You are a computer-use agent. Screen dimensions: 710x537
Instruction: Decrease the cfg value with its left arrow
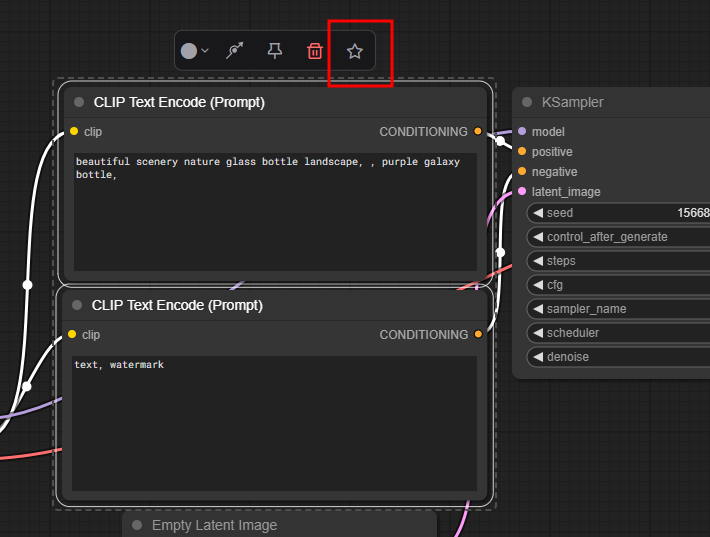click(537, 285)
